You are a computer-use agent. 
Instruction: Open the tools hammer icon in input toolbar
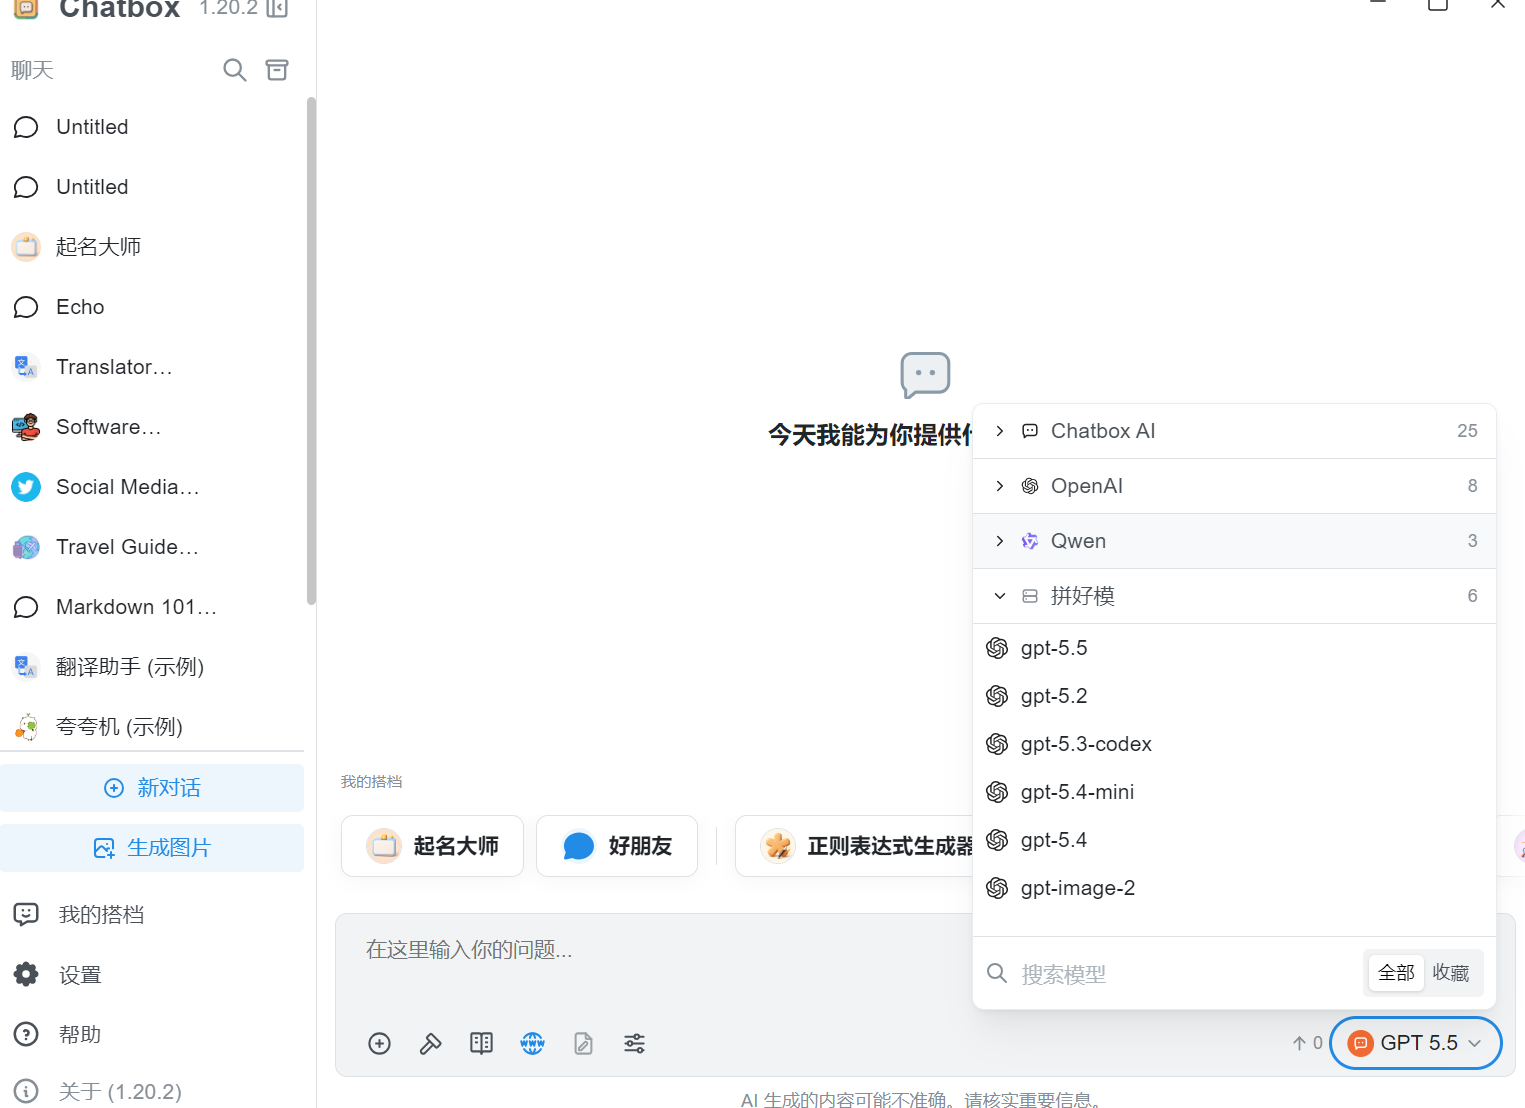[430, 1044]
